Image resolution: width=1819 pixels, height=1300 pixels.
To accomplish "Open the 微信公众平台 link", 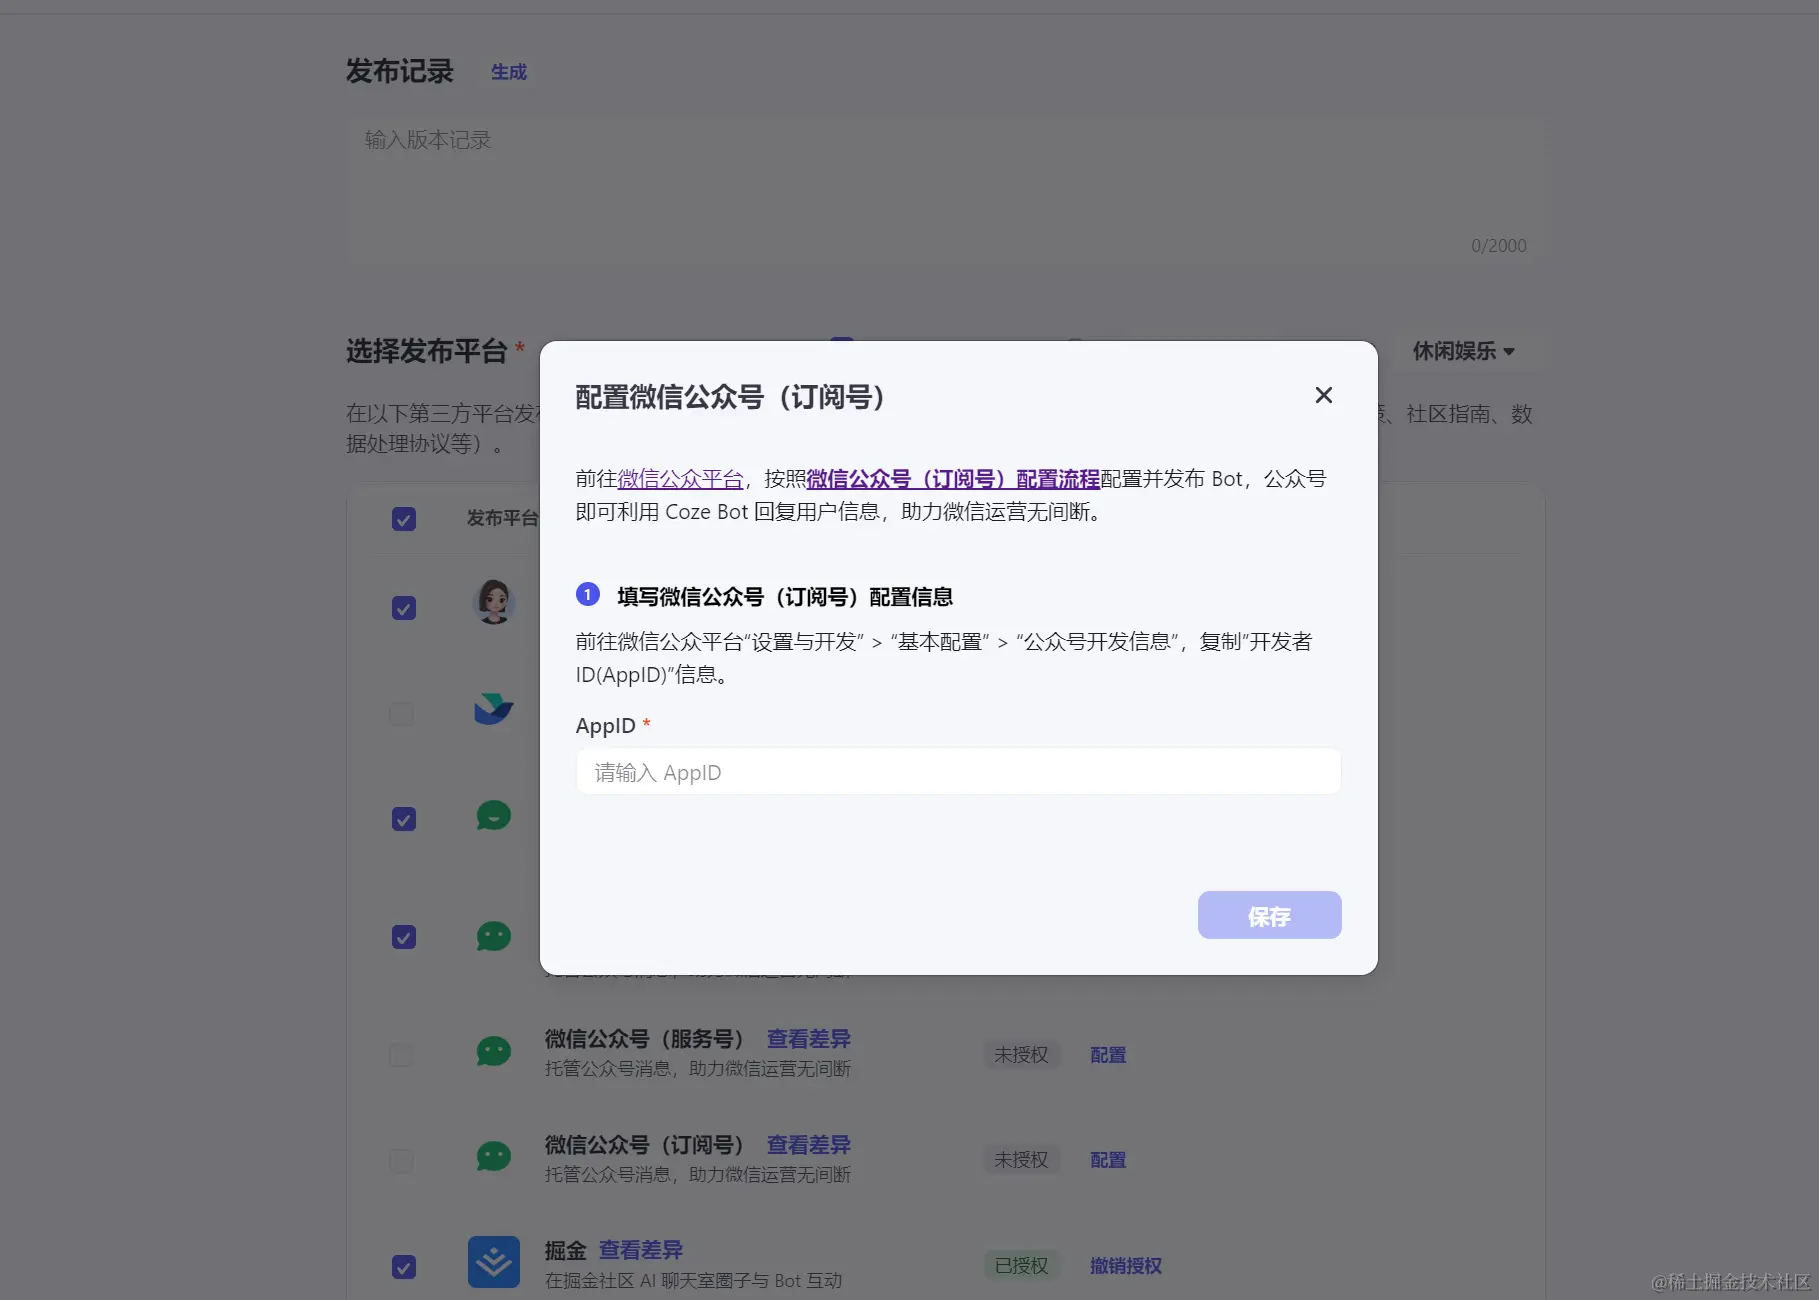I will (680, 479).
